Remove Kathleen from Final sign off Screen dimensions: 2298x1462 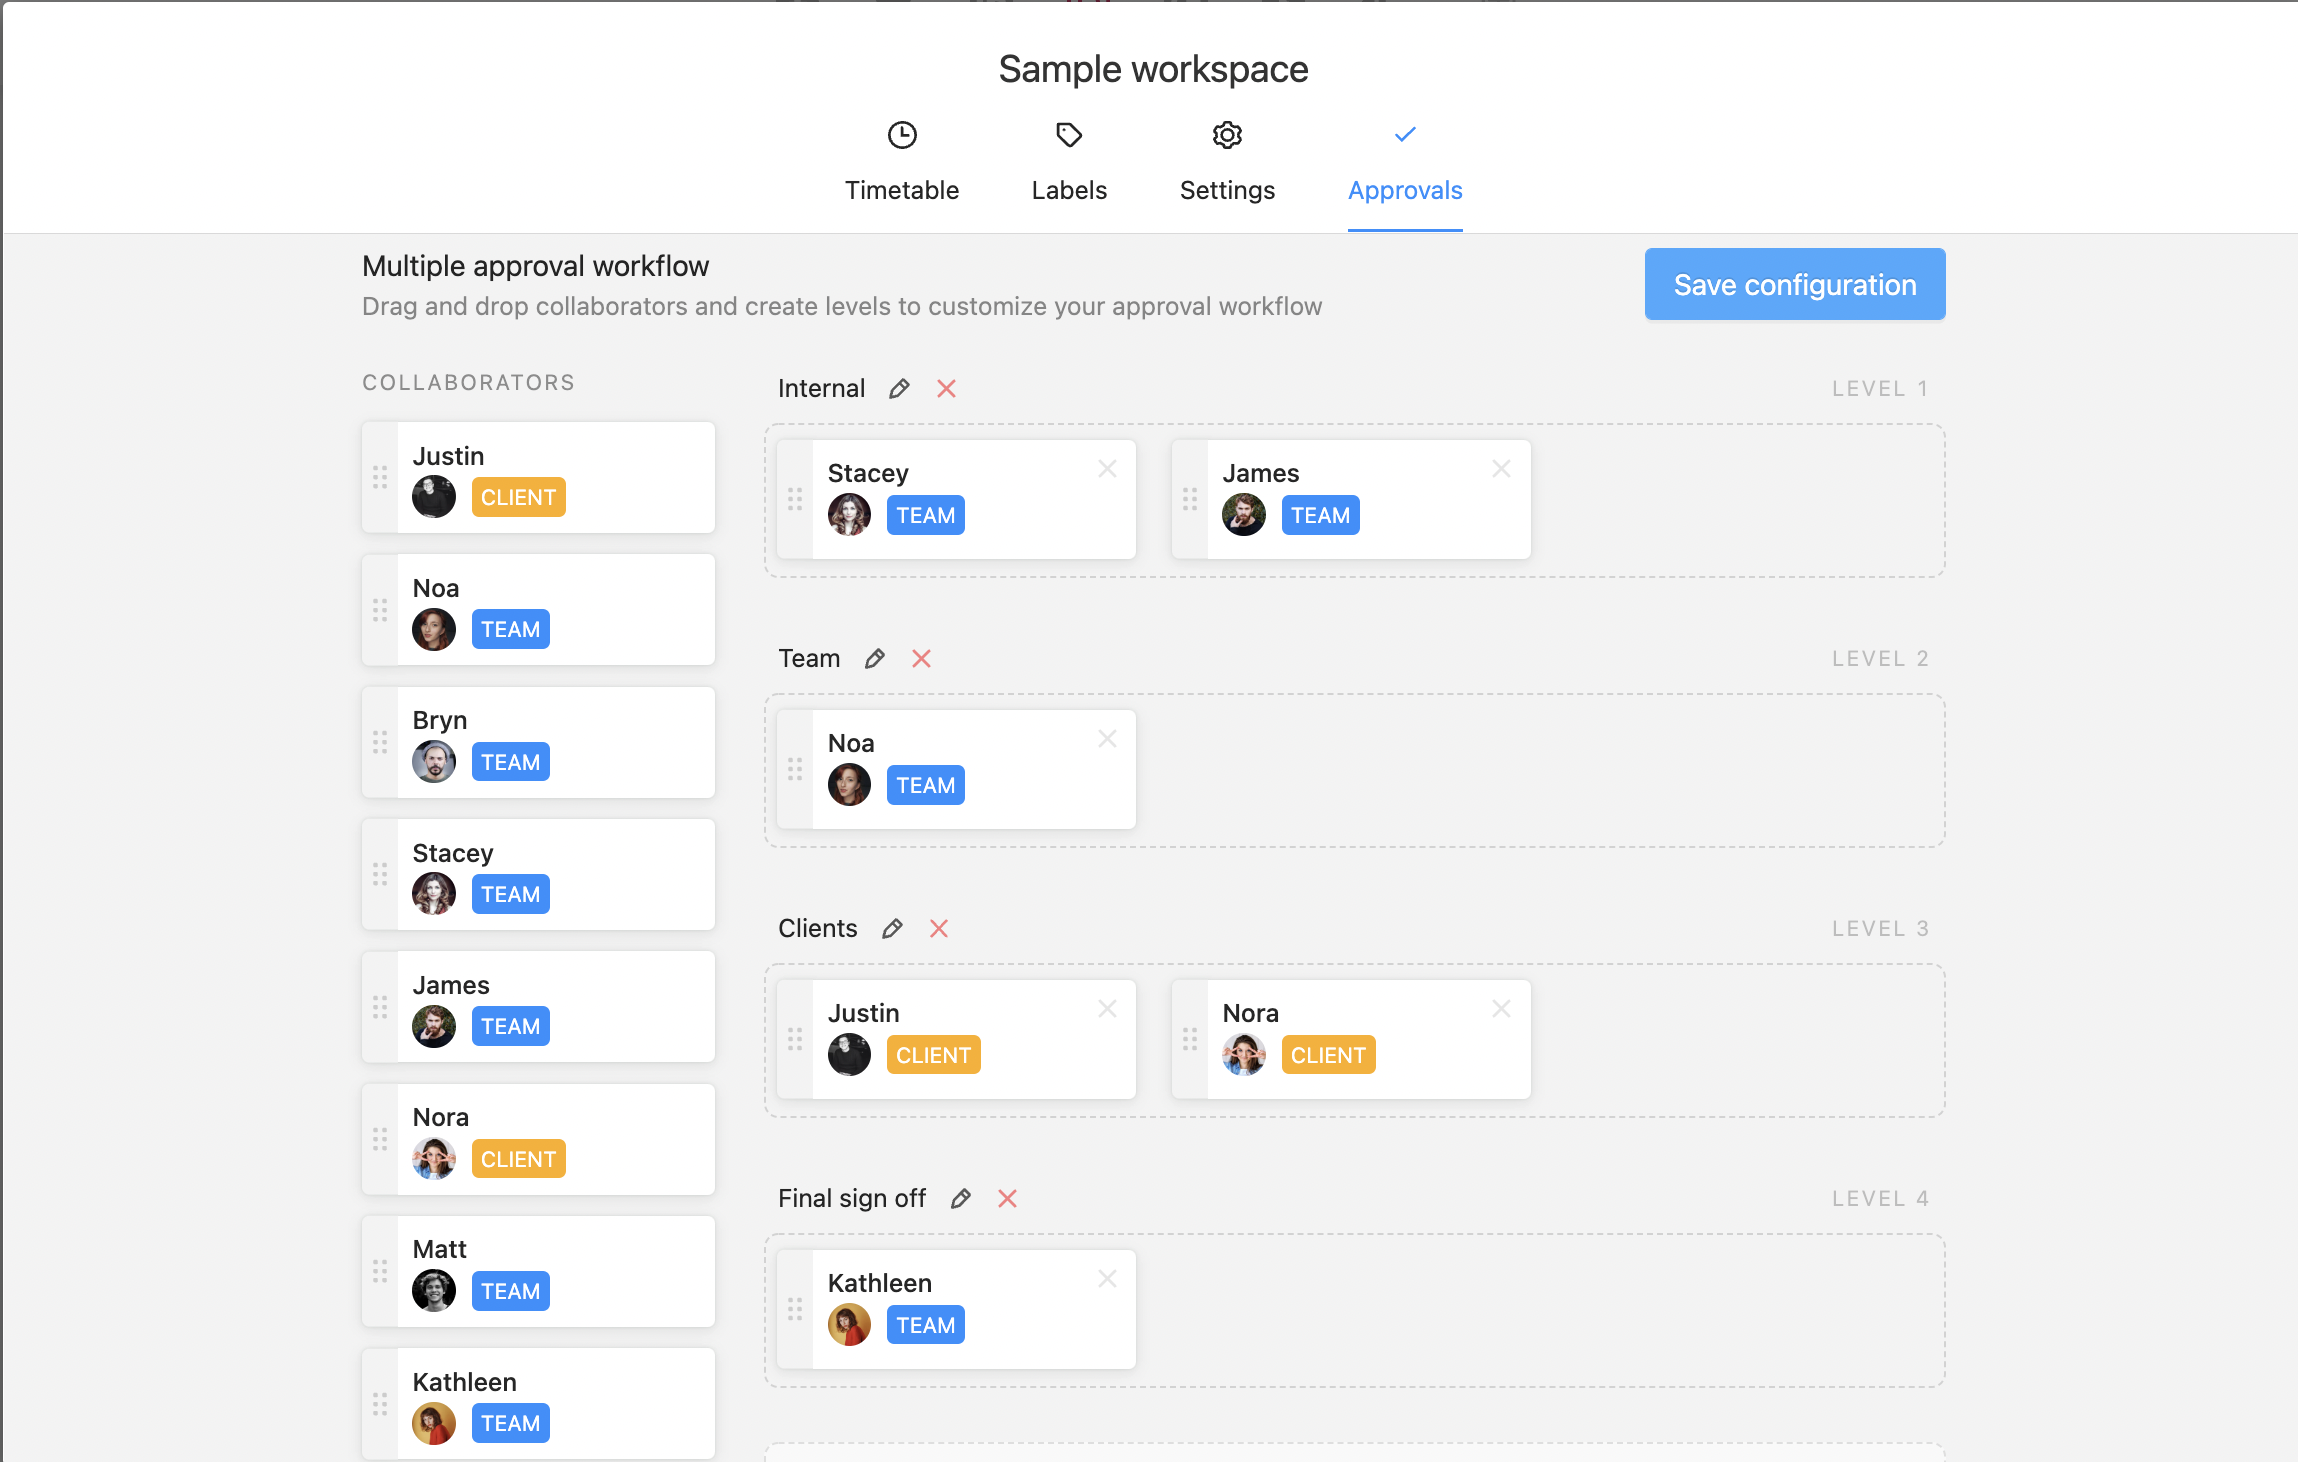click(x=1107, y=1279)
